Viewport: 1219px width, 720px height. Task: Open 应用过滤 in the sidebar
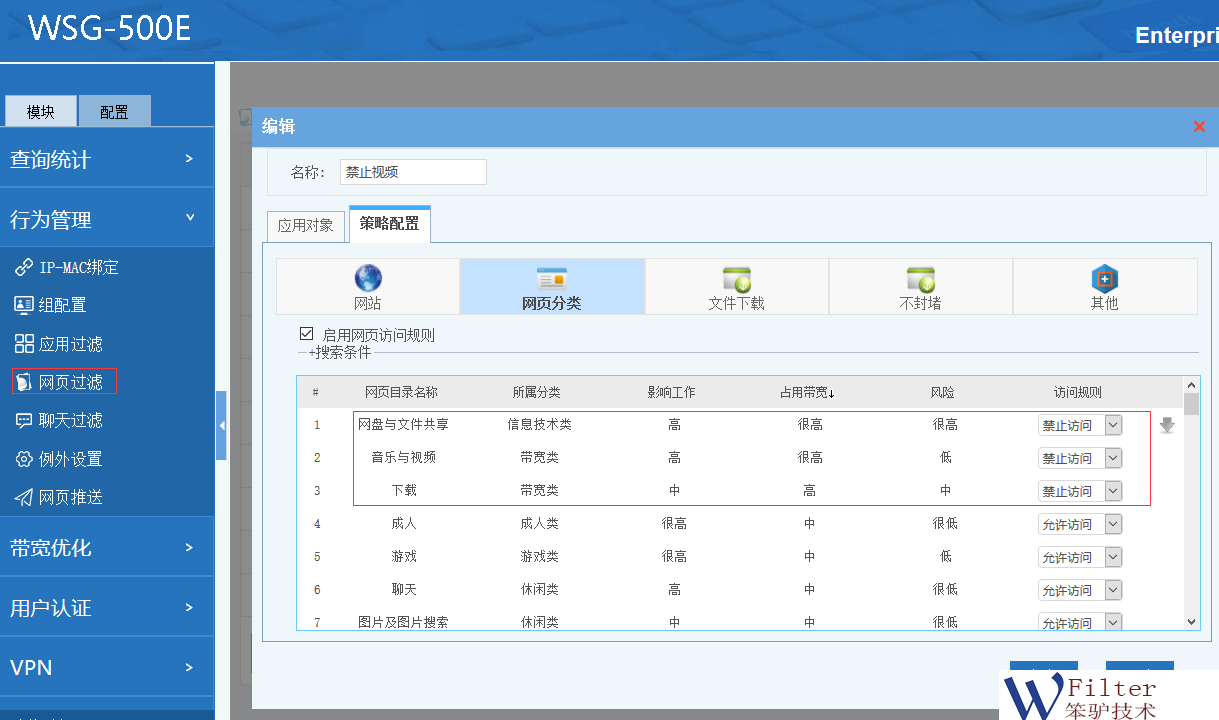pos(70,344)
